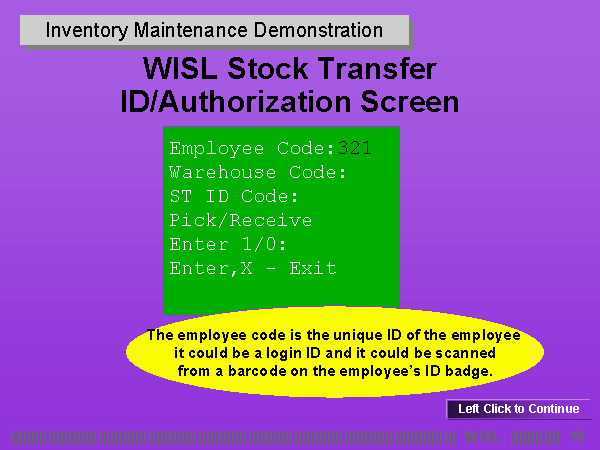Image resolution: width=600 pixels, height=450 pixels.
Task: Click the hatched footer bar at bottom left
Action: (x=150, y=438)
